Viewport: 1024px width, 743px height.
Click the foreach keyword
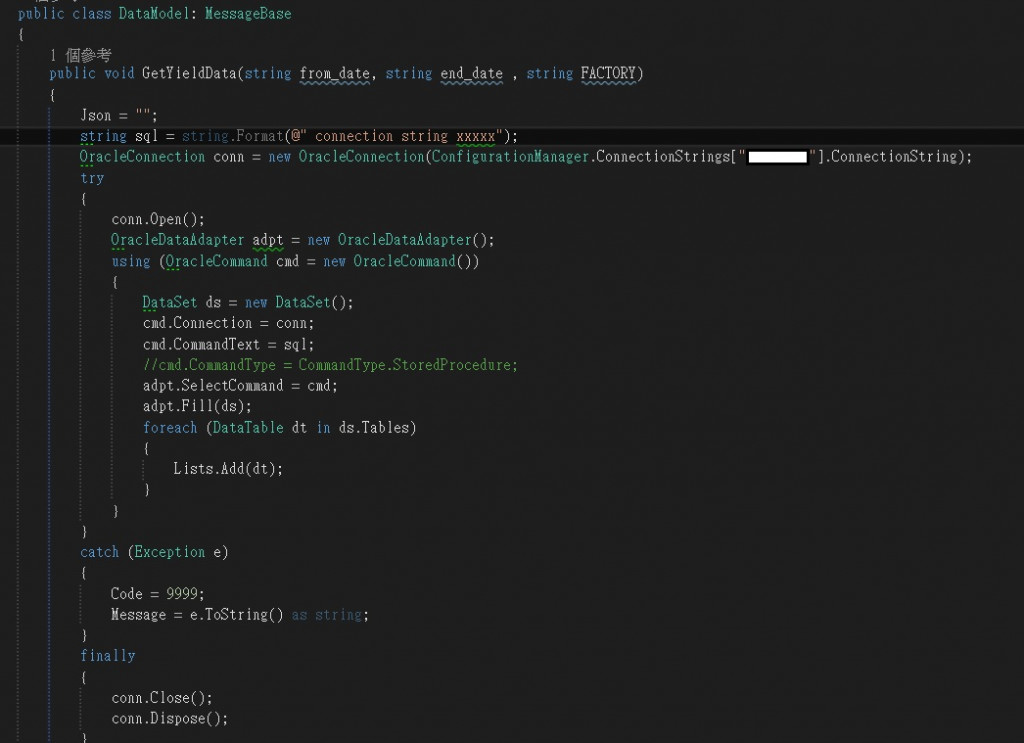click(170, 428)
